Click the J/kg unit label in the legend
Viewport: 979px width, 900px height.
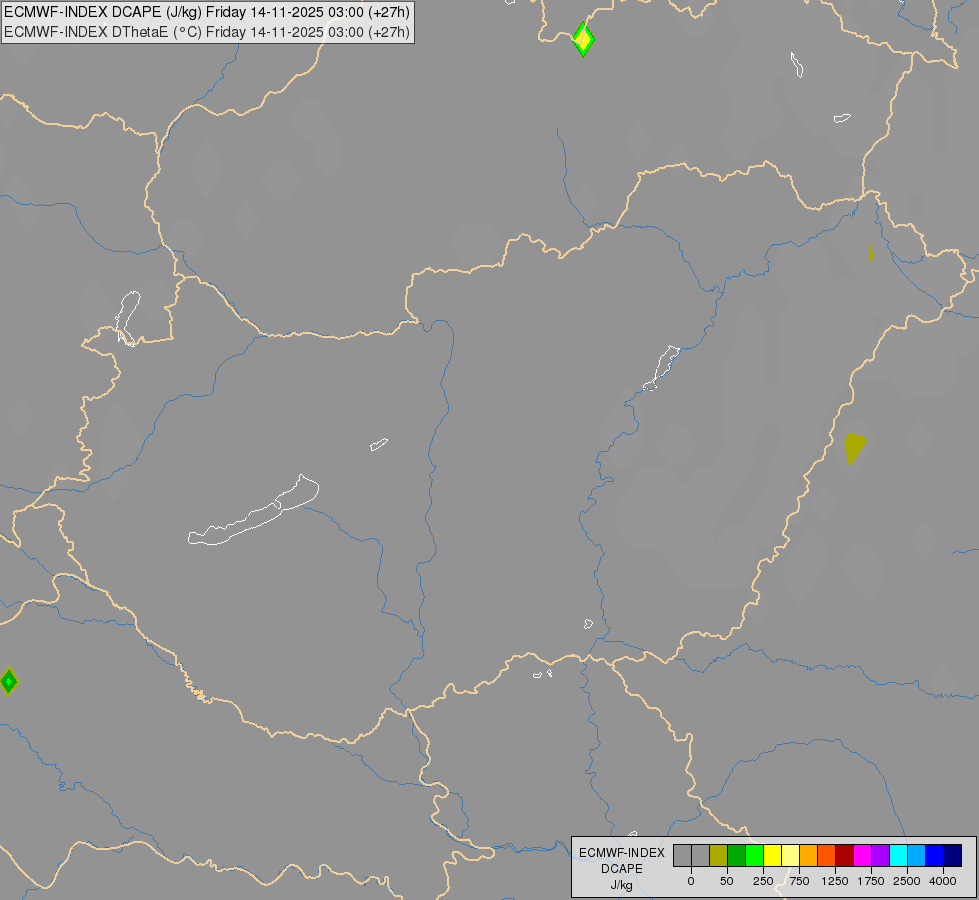[622, 886]
